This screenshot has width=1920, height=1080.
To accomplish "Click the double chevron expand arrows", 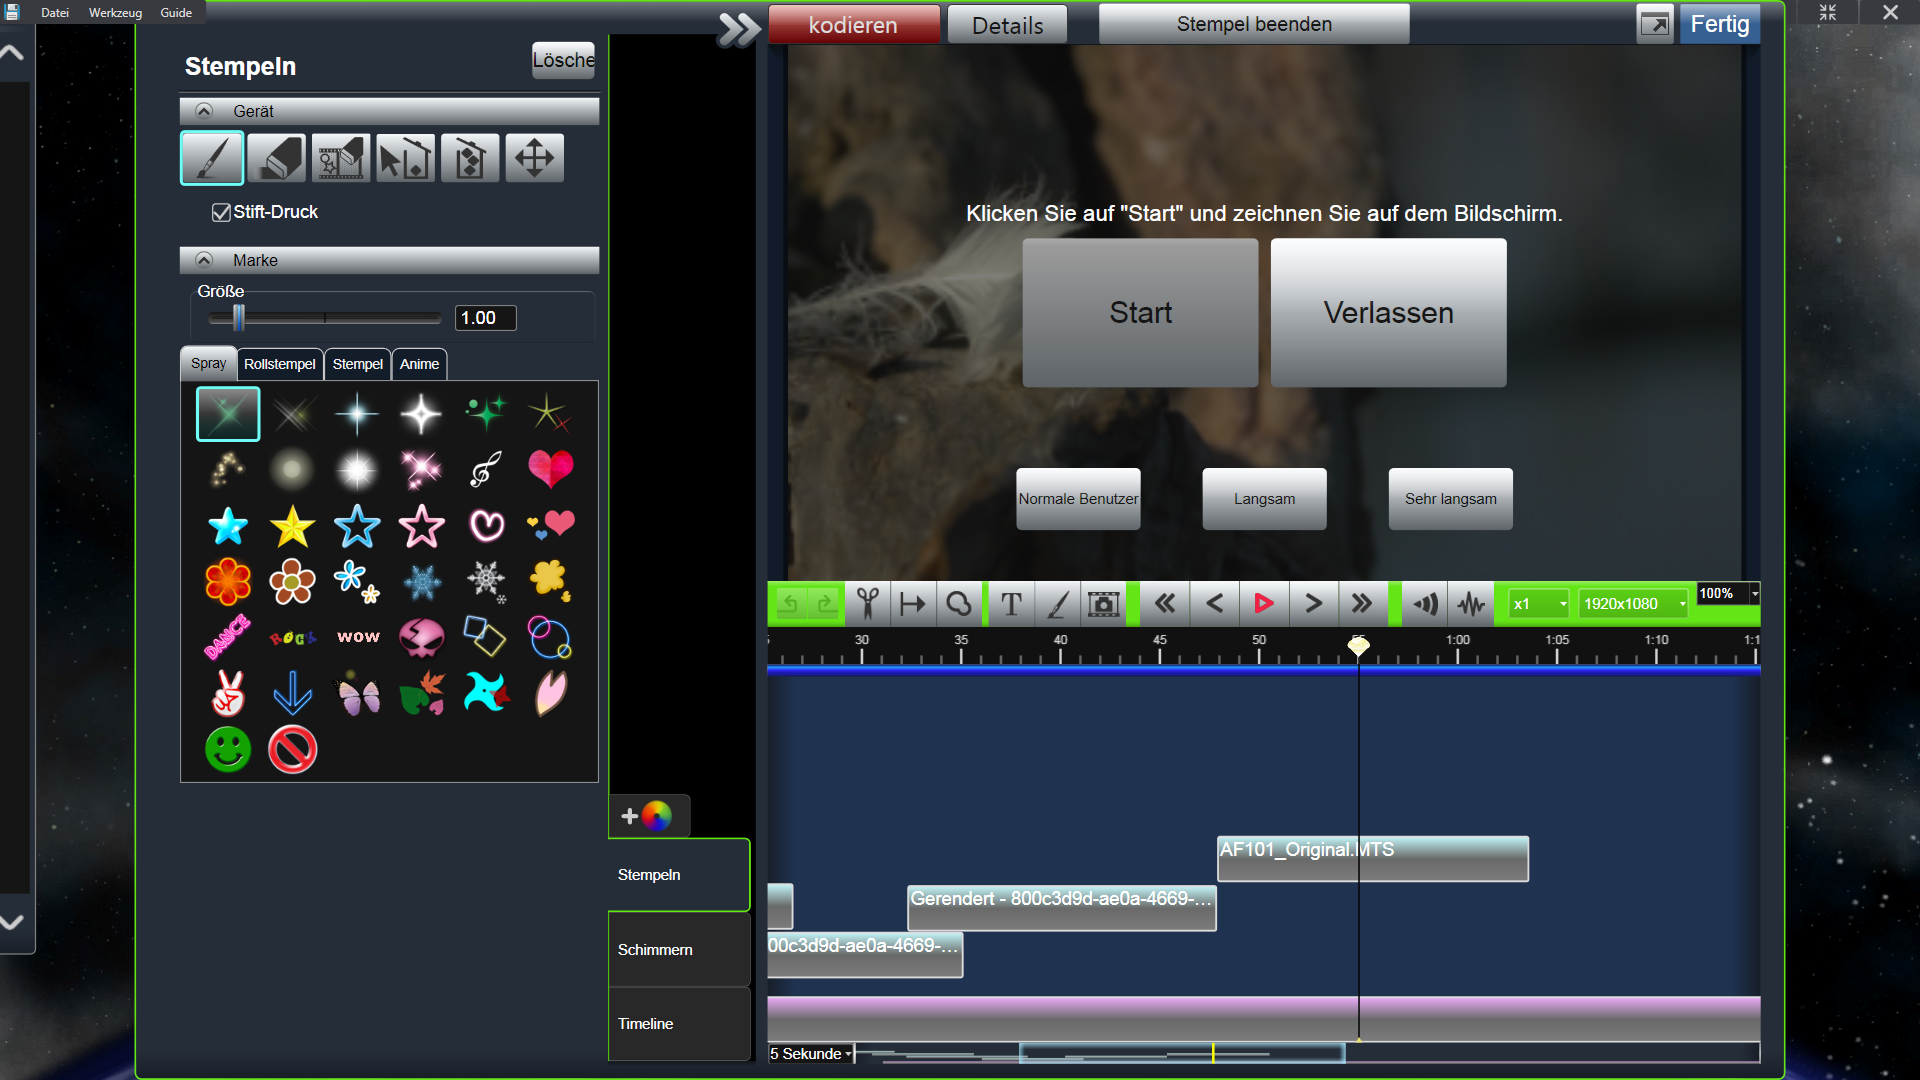I will tap(739, 29).
